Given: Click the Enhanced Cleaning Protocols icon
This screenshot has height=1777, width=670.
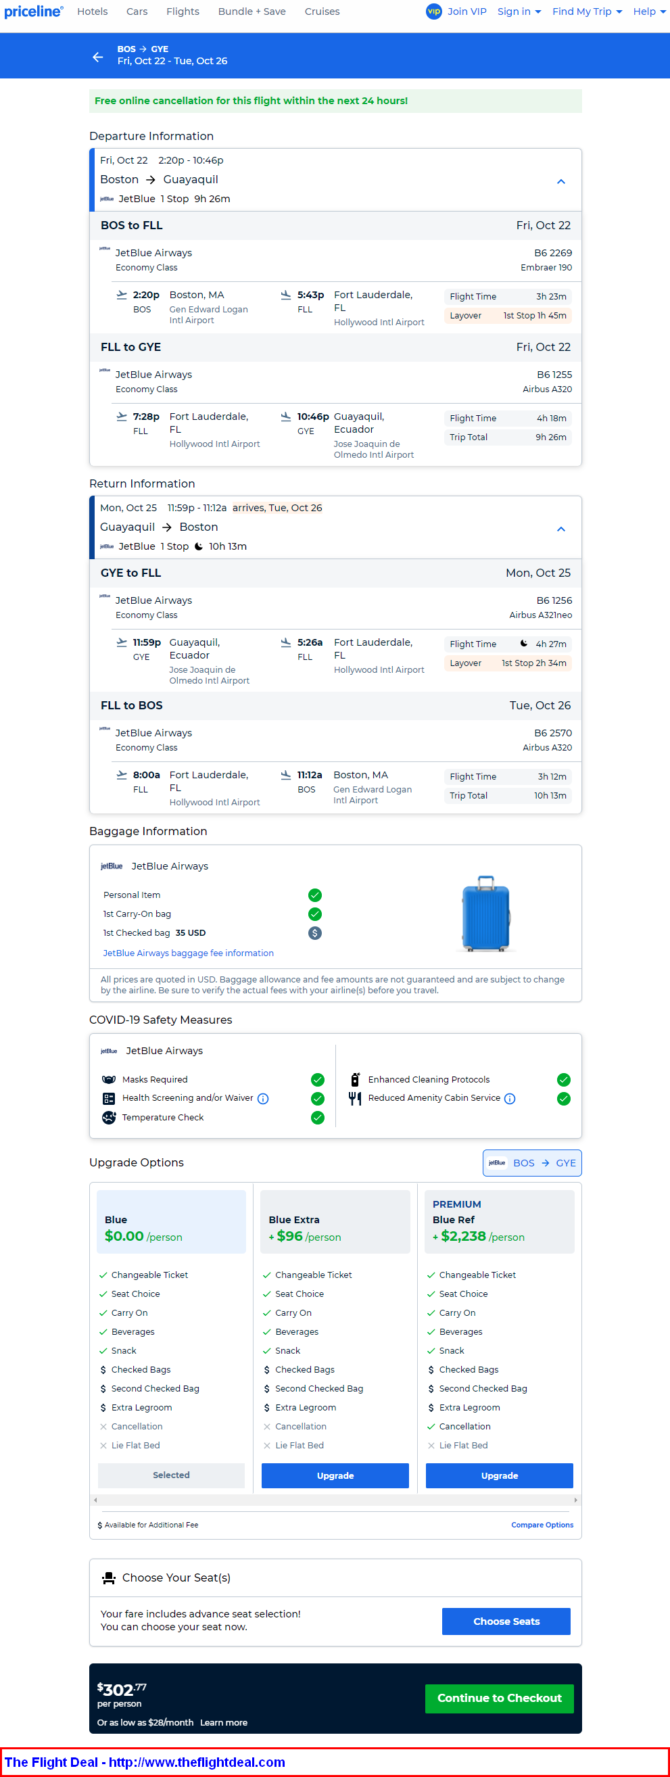Looking at the screenshot, I should [355, 1080].
